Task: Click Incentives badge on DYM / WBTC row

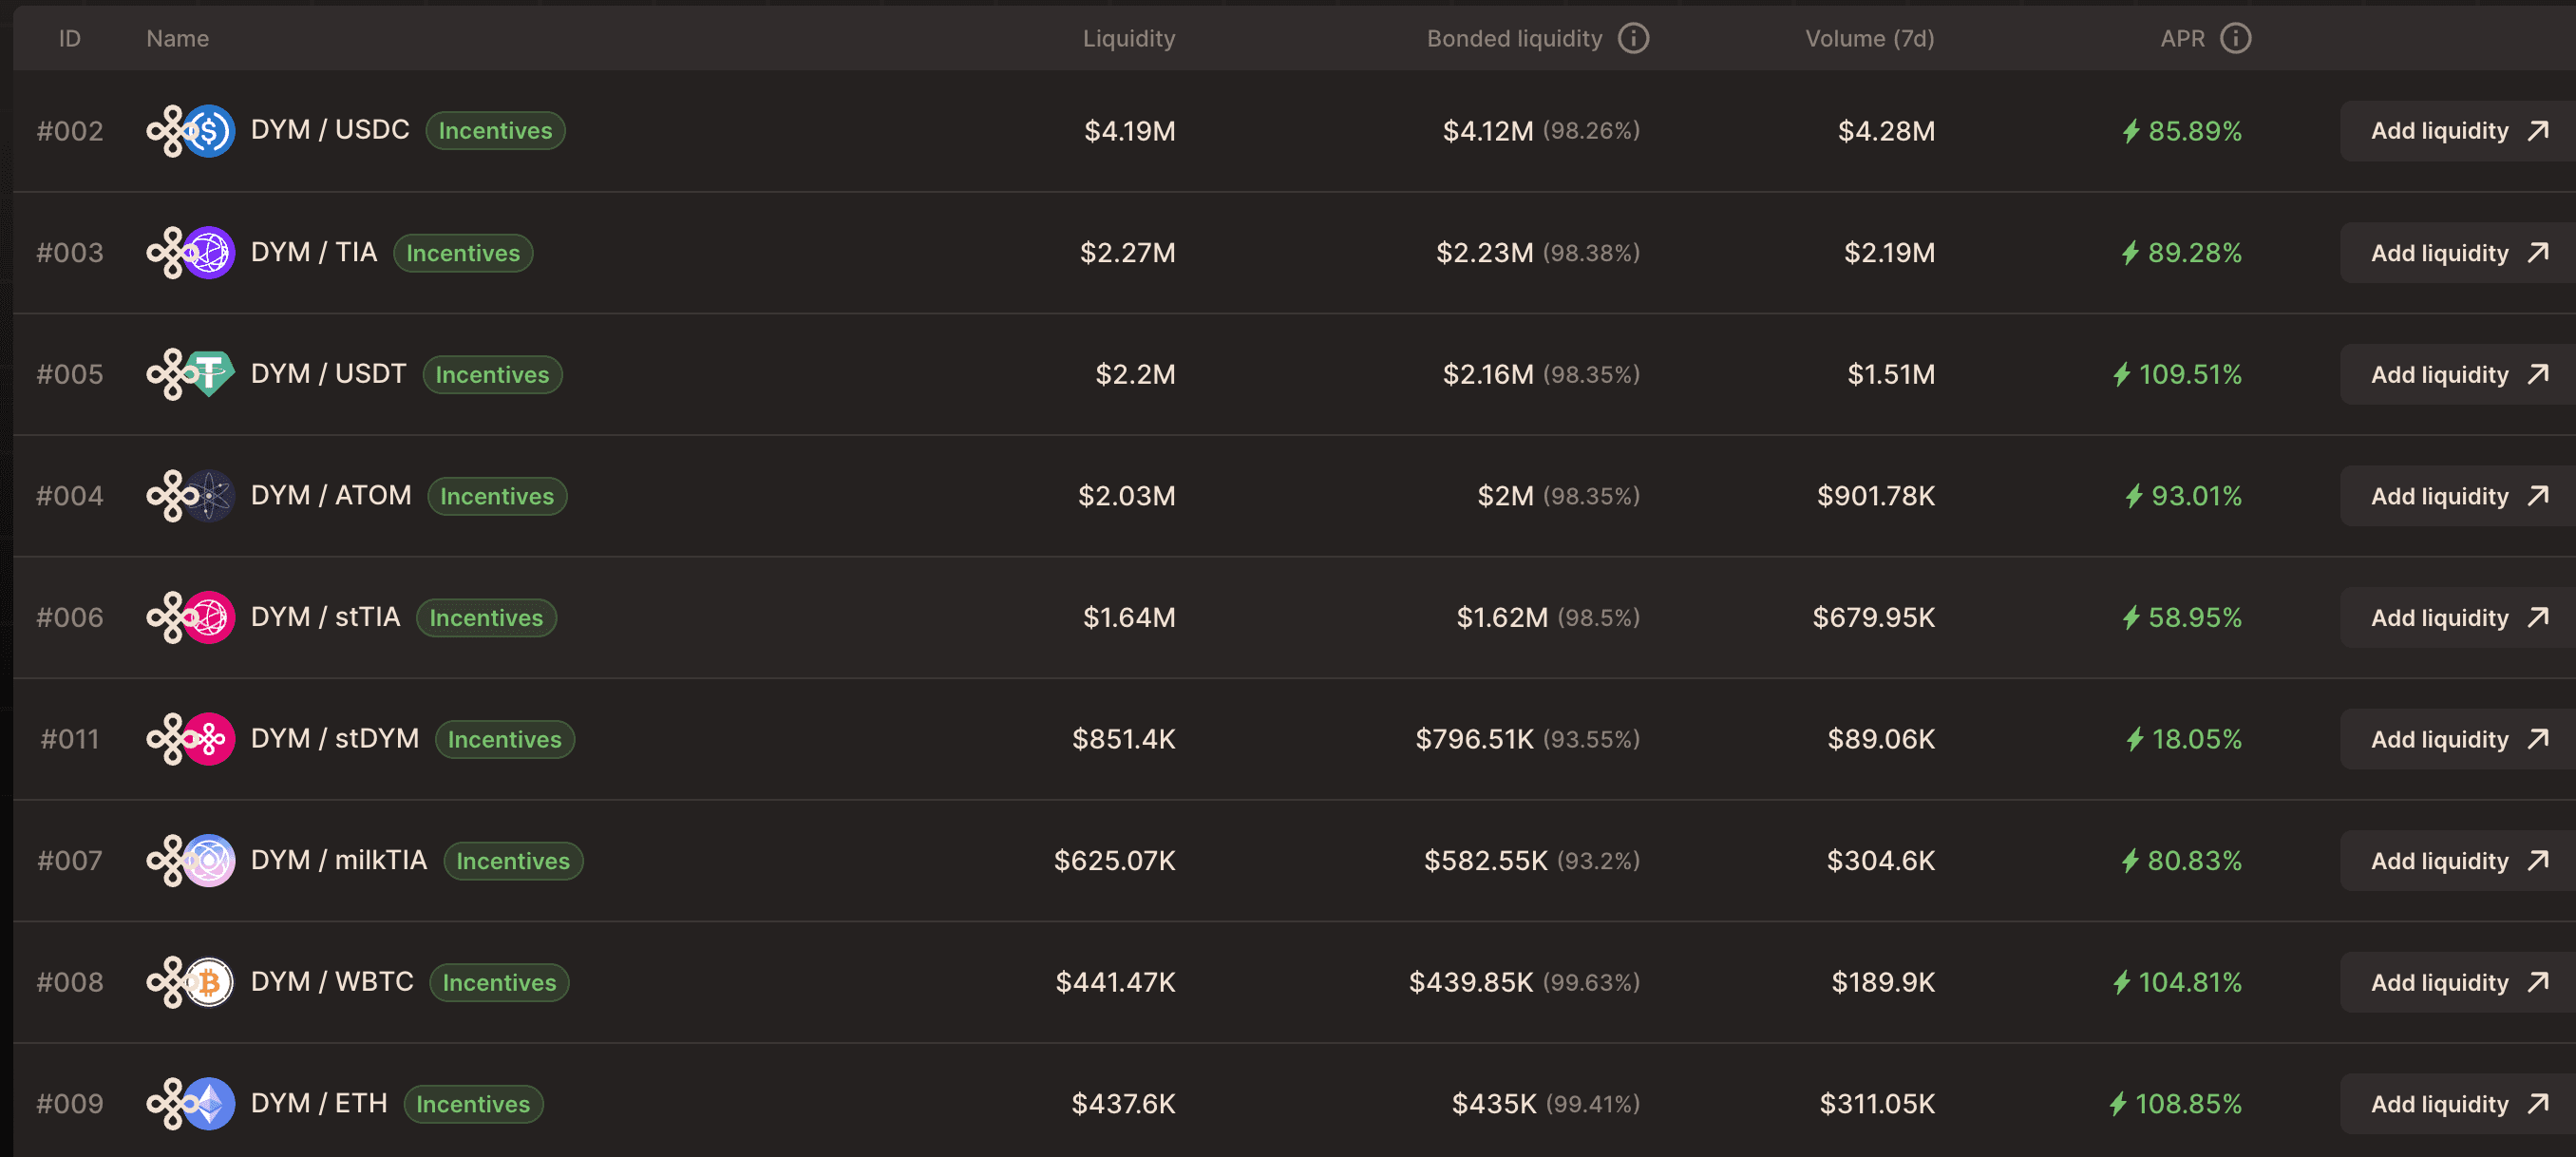Action: coord(499,982)
